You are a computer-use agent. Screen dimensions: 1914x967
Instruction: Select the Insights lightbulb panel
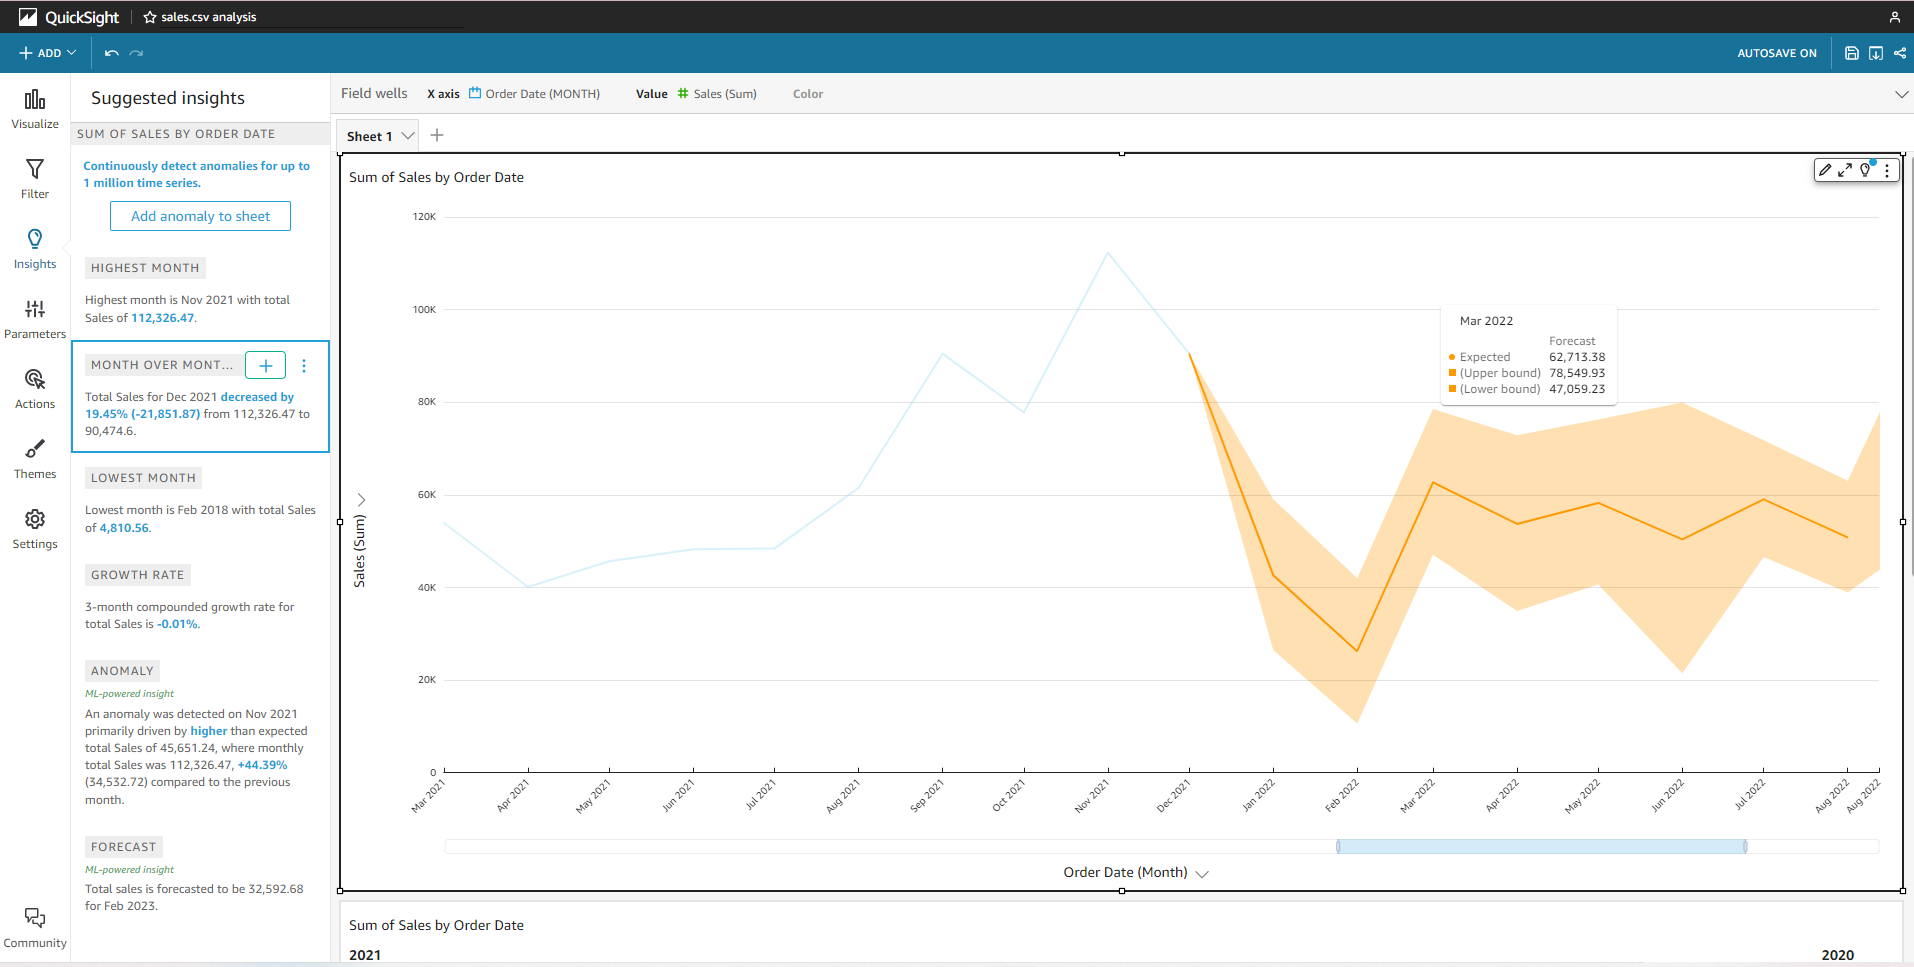tap(35, 249)
